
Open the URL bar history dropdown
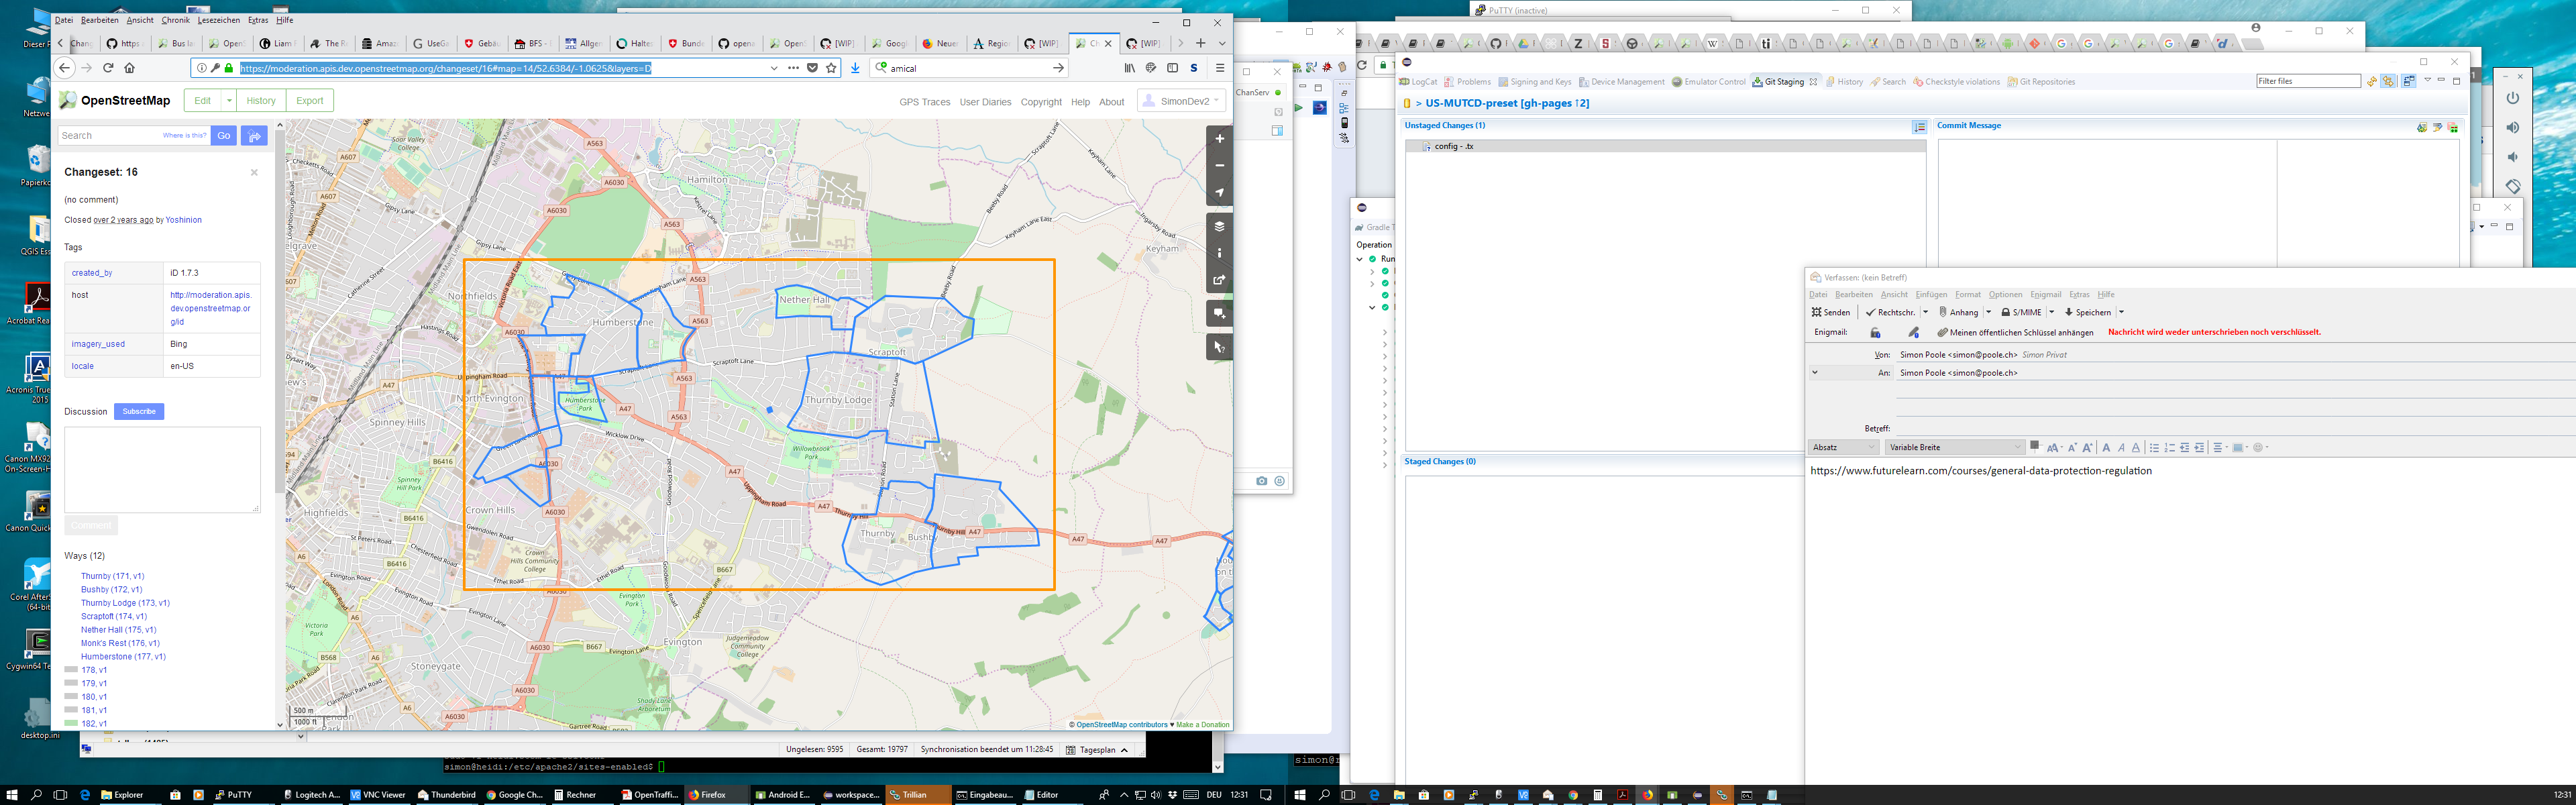pos(774,68)
